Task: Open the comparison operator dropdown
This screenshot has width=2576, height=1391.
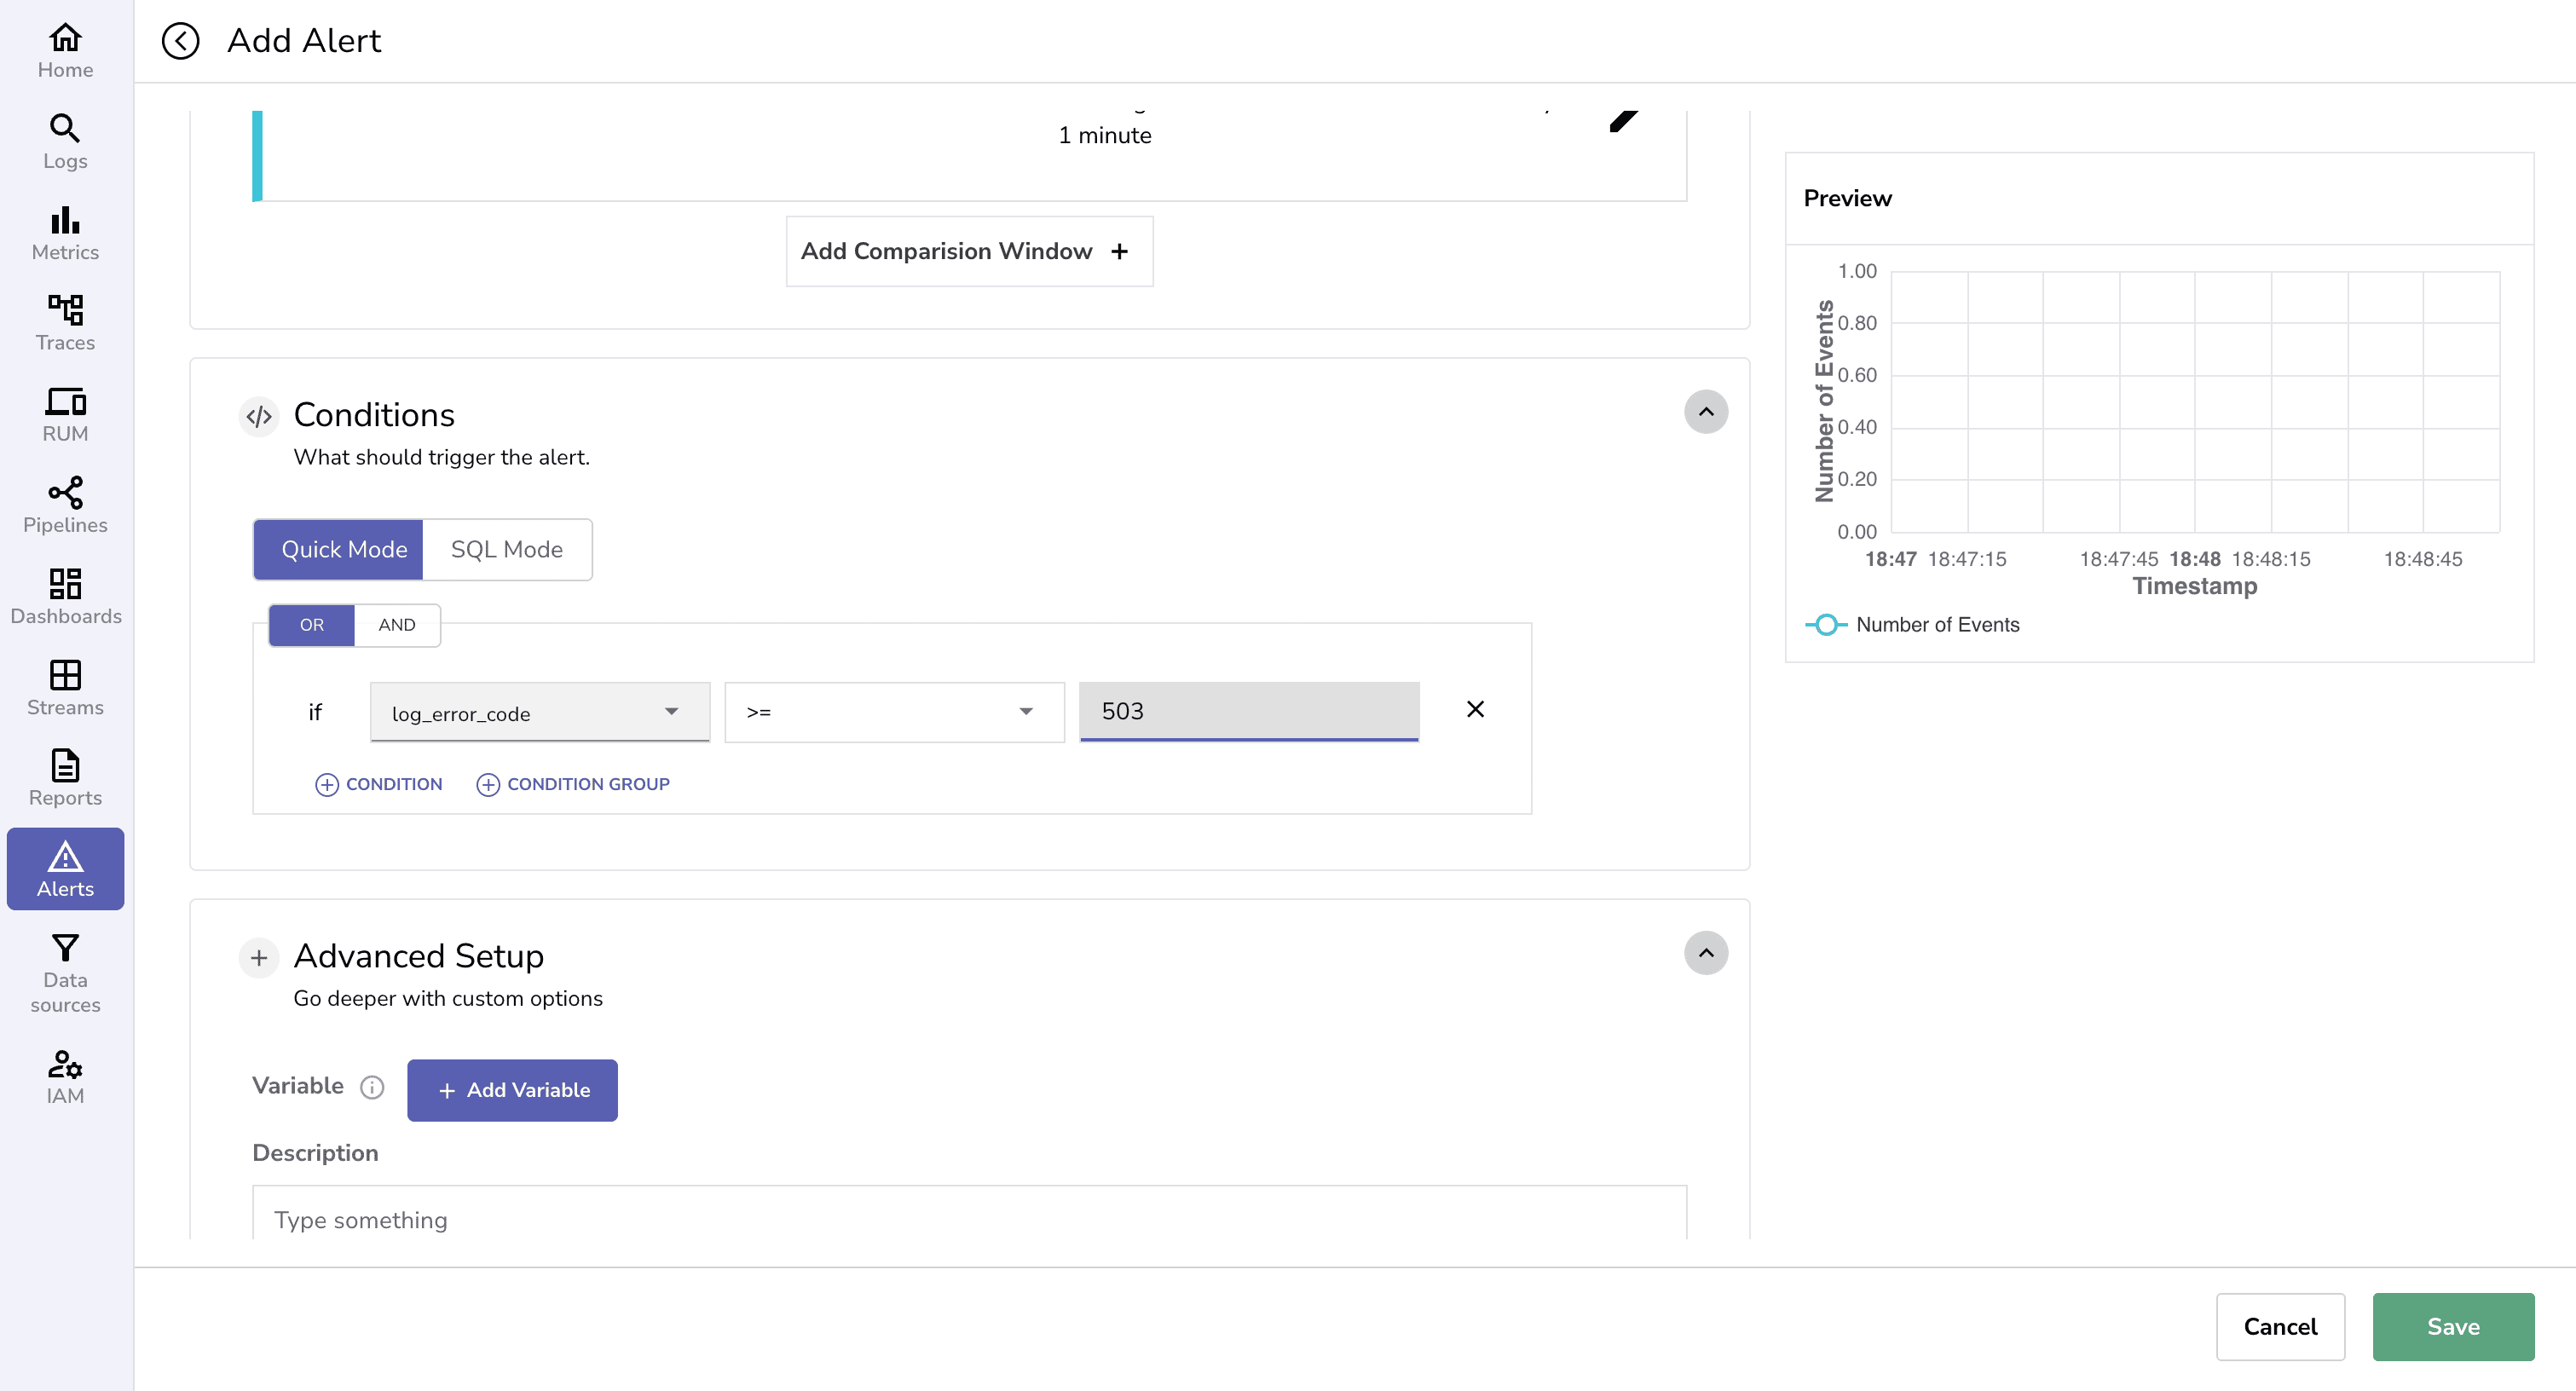Action: pyautogui.click(x=893, y=712)
